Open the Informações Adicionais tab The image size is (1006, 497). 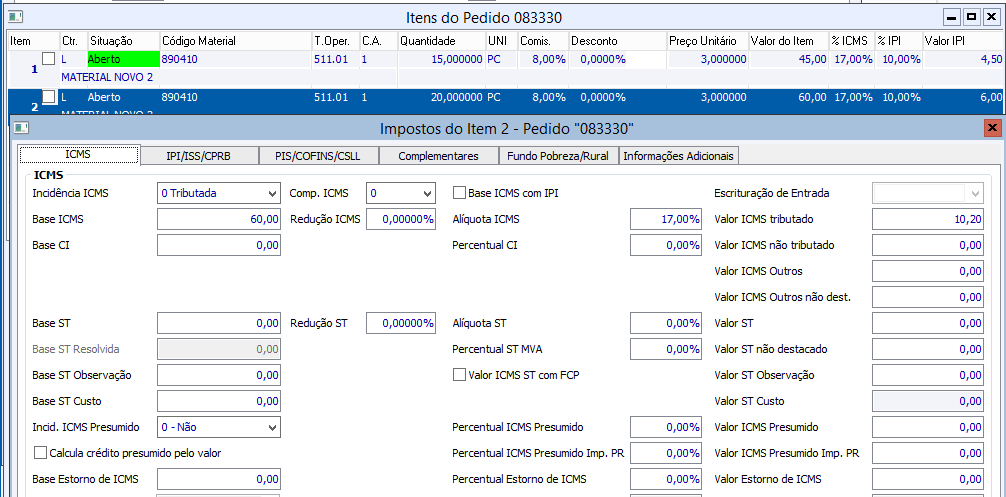tap(679, 156)
